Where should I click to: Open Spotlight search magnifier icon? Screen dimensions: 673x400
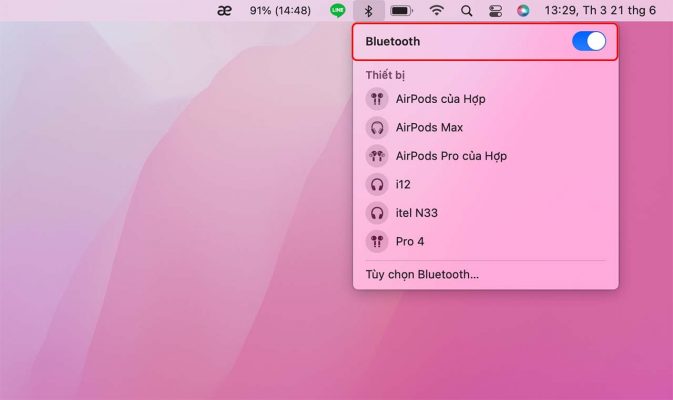[x=466, y=11]
